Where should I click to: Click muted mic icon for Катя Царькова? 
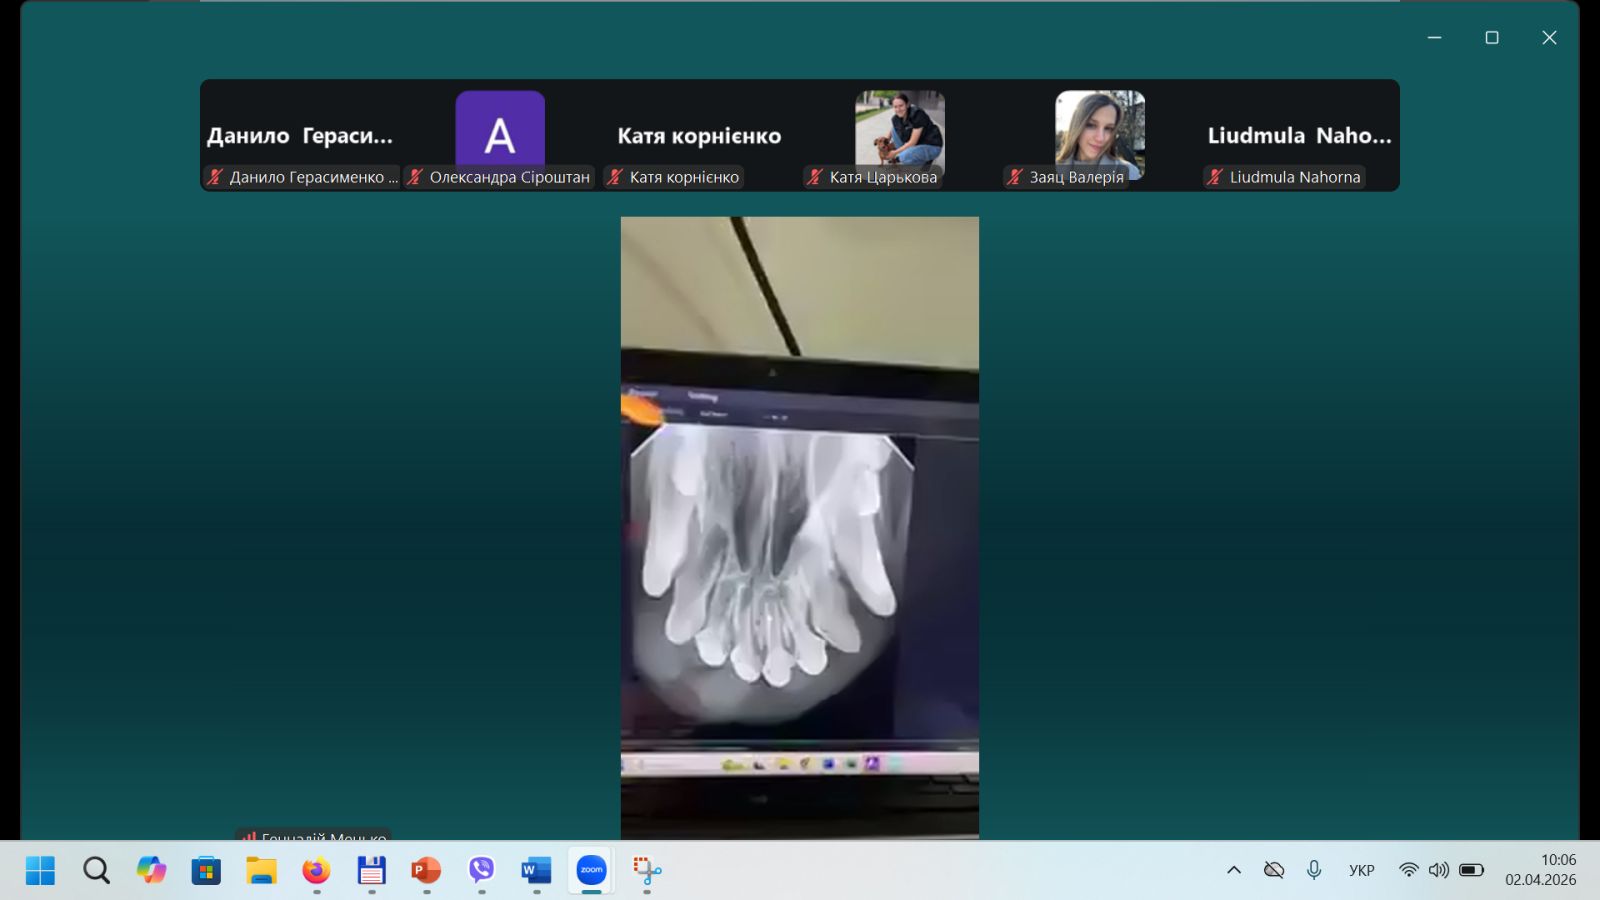click(x=815, y=177)
